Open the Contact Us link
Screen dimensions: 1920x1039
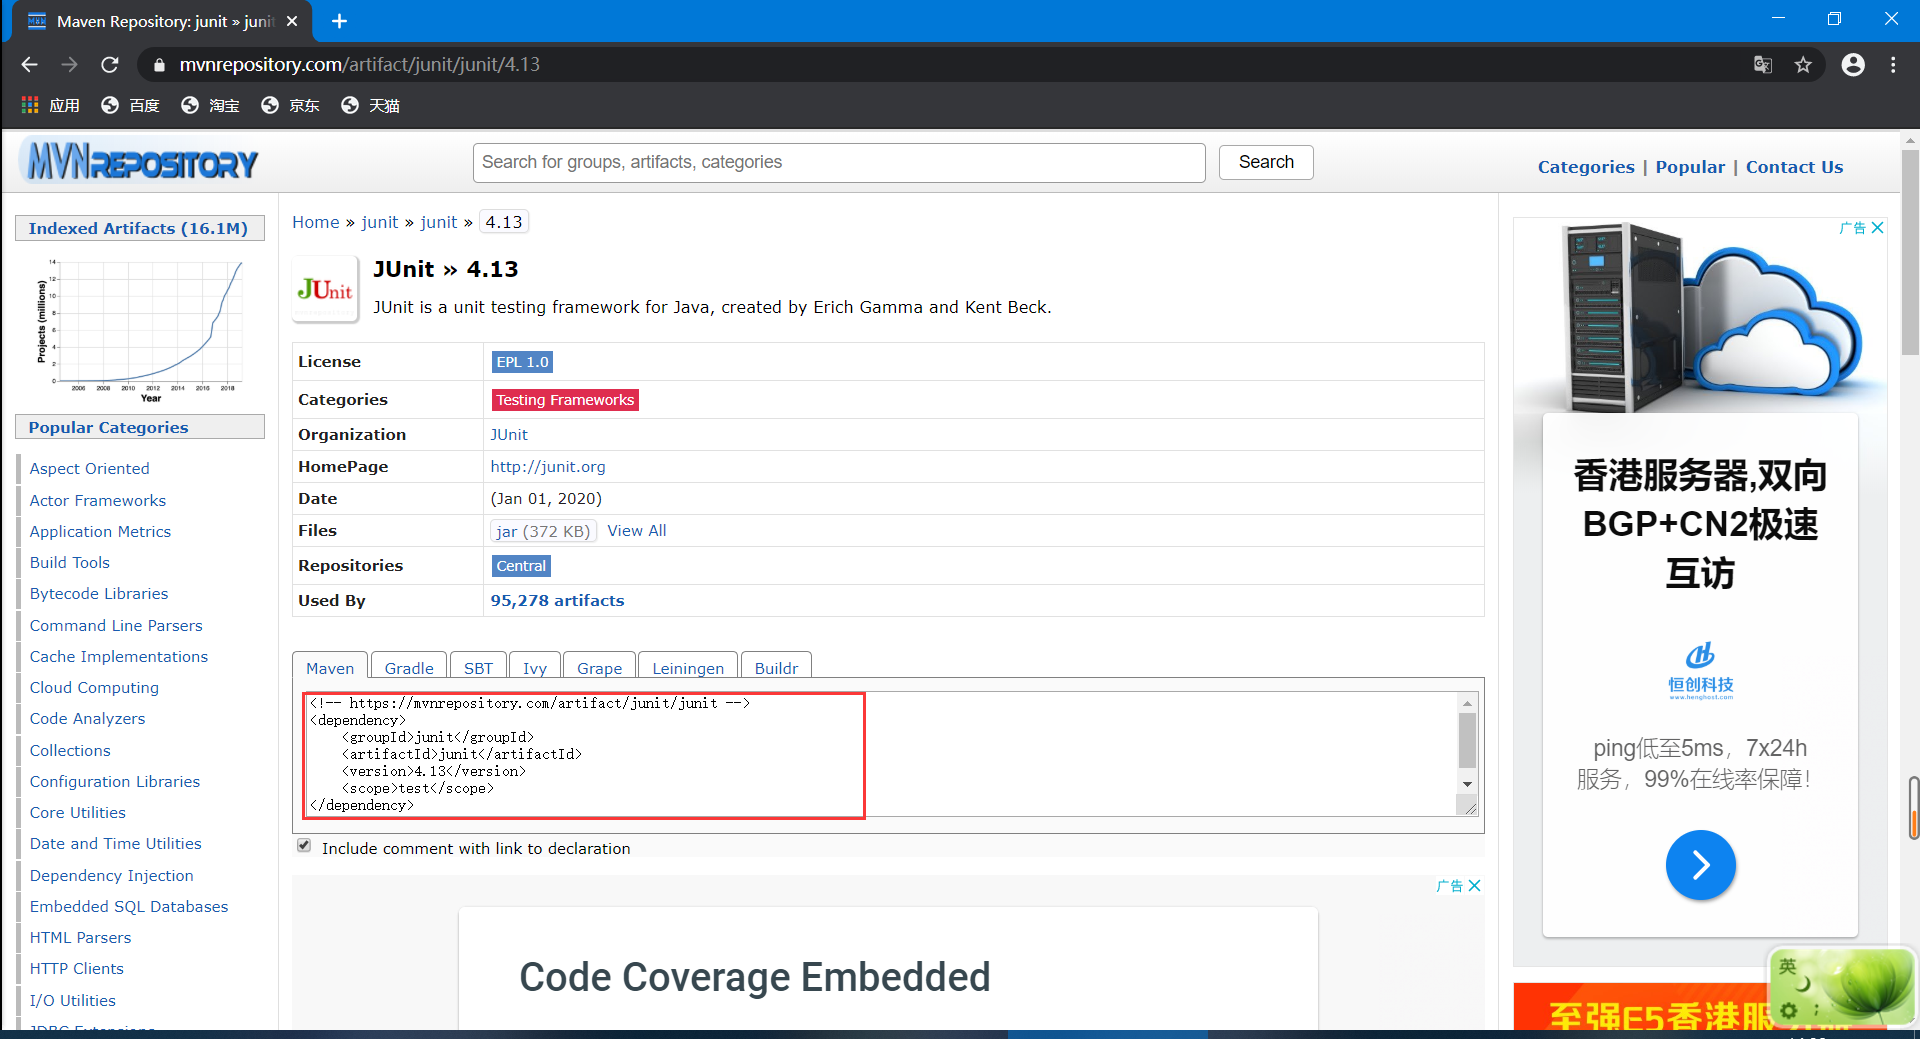[x=1794, y=167]
